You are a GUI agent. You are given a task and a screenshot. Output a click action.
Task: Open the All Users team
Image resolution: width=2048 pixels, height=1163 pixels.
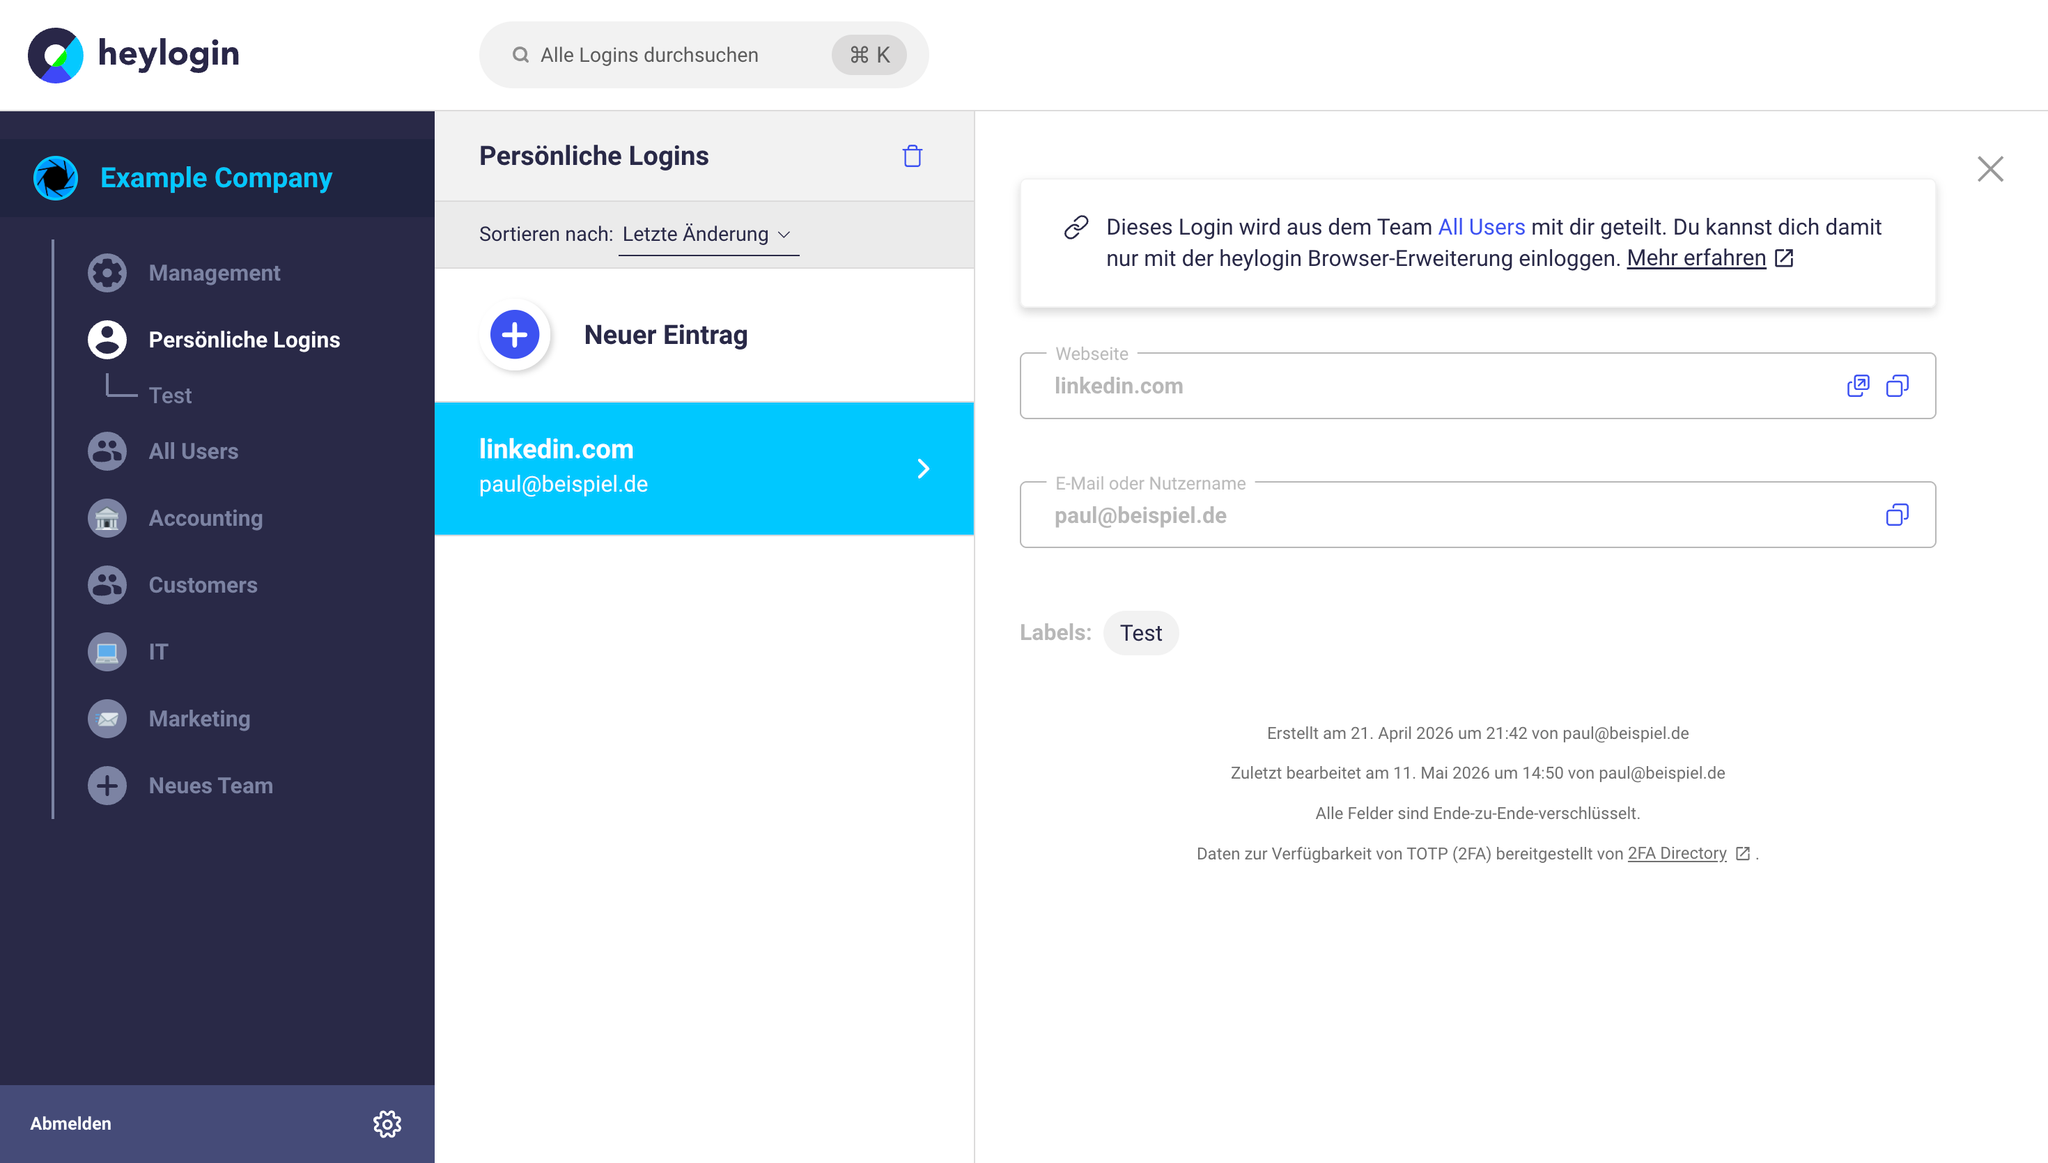click(x=193, y=451)
